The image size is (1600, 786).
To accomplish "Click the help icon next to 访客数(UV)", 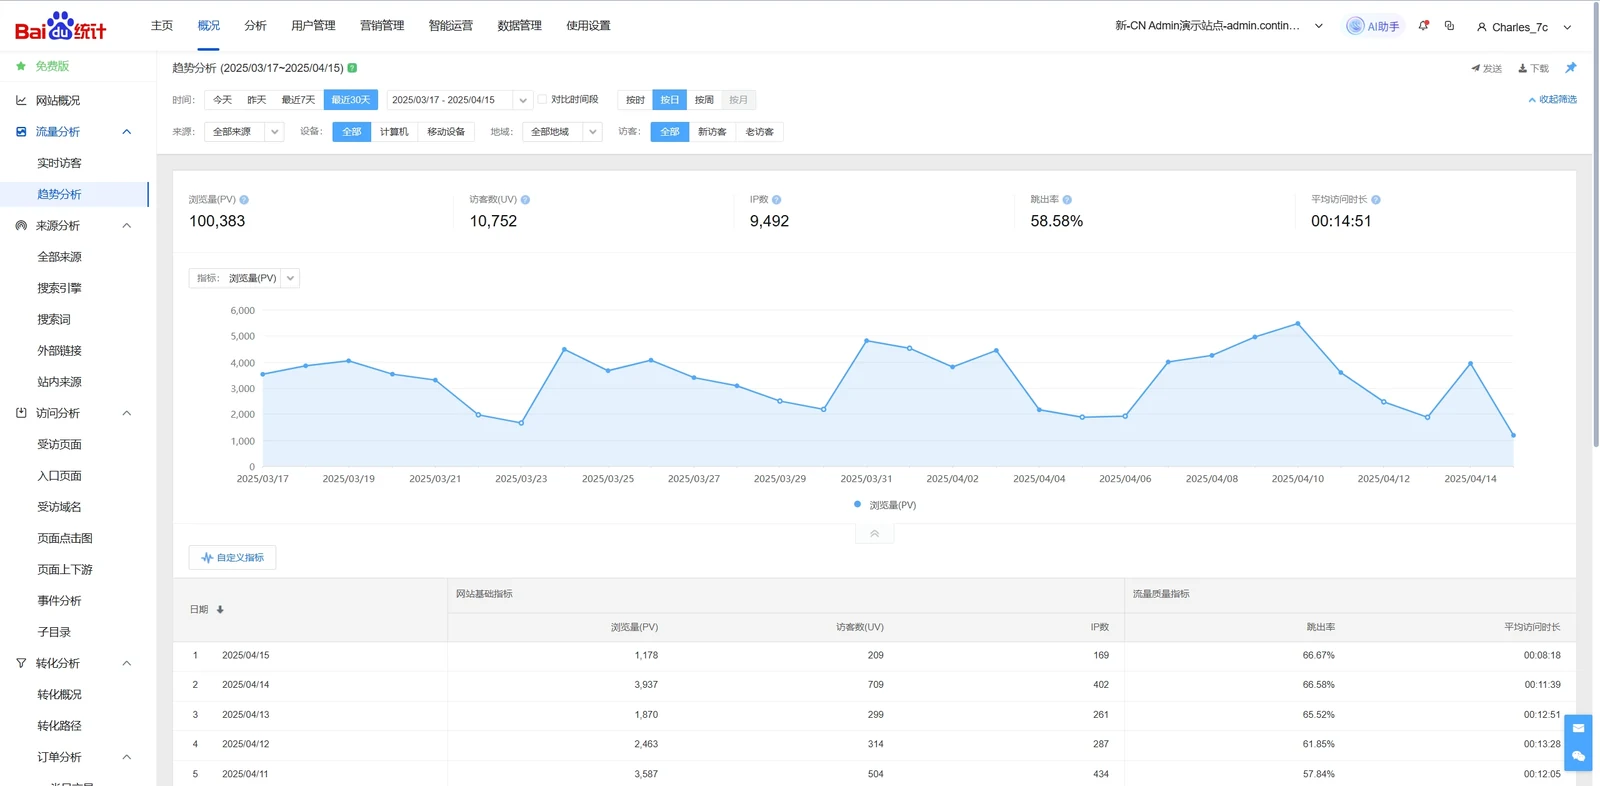I will tap(525, 200).
